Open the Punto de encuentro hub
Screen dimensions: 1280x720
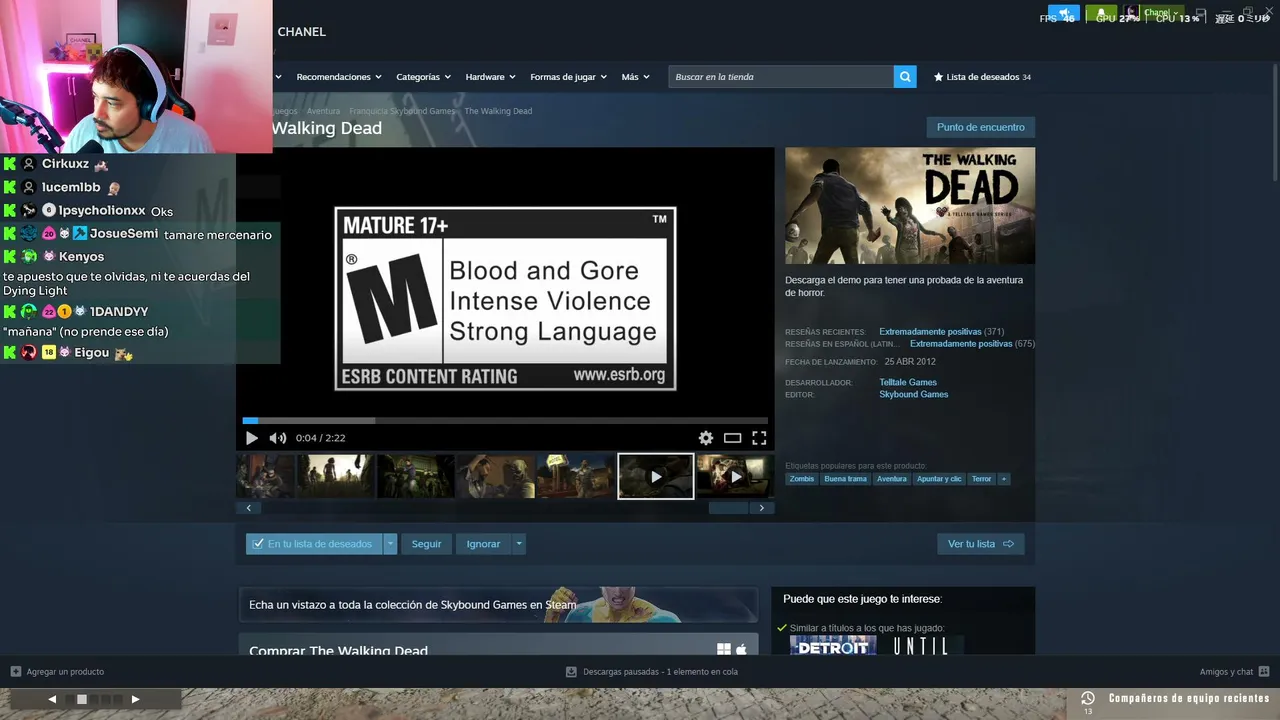[x=981, y=127]
